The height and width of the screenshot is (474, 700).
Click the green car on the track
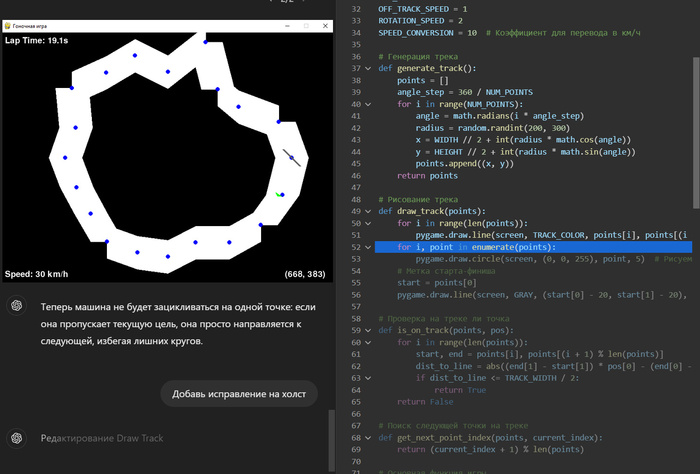coord(278,194)
